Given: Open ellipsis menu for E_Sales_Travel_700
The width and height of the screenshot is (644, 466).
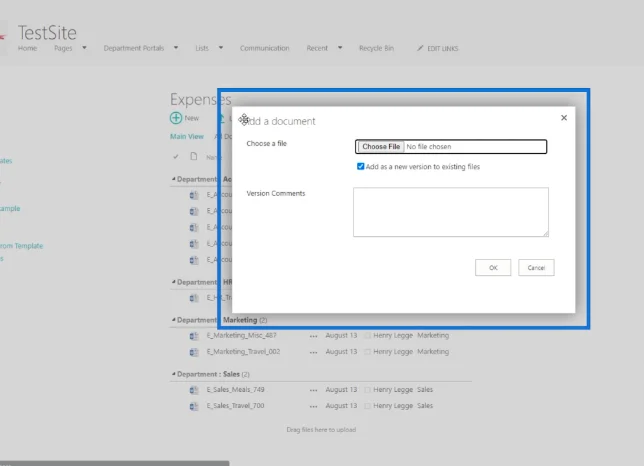Looking at the screenshot, I should [313, 406].
